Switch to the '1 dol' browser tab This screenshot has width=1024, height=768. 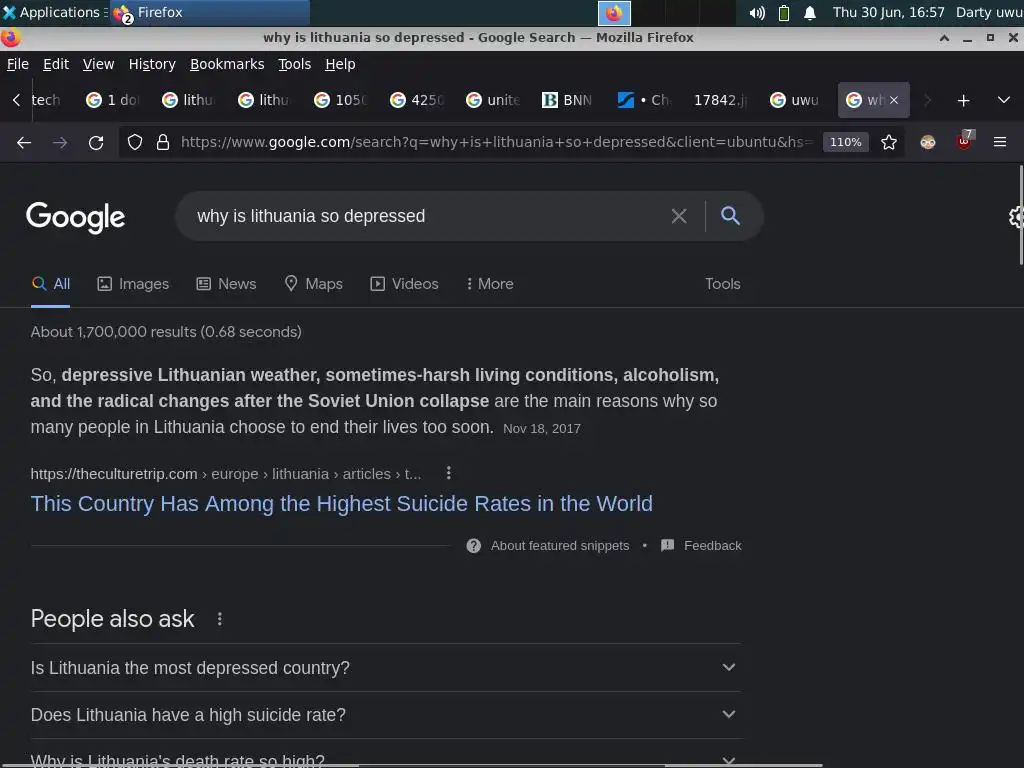click(x=112, y=100)
